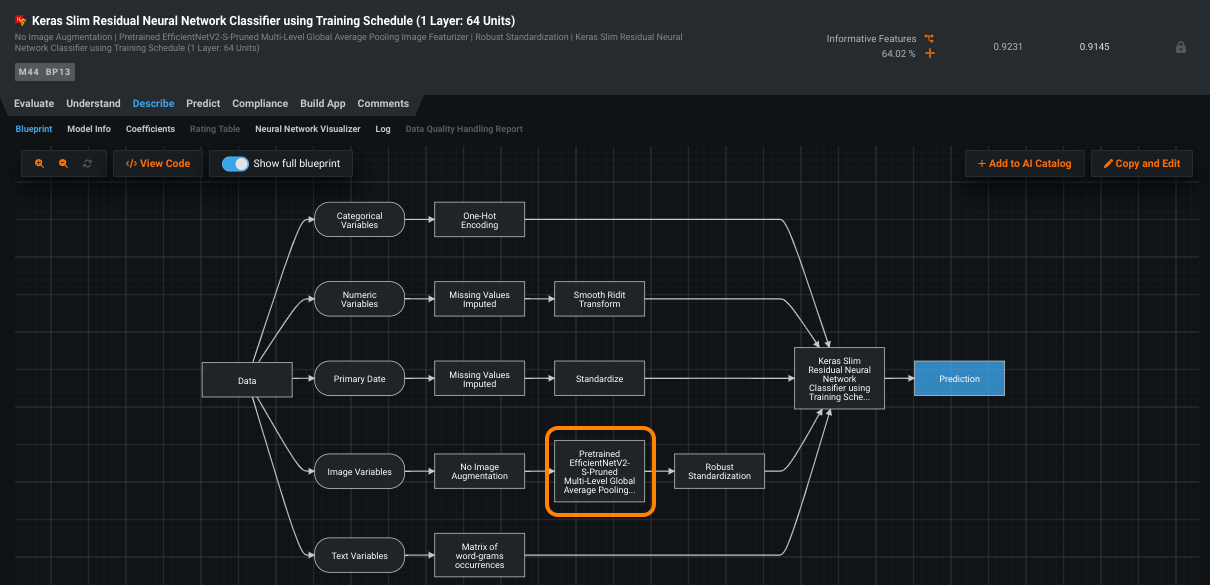Switch to the Evaluate tab
The height and width of the screenshot is (585, 1210).
[x=34, y=104]
